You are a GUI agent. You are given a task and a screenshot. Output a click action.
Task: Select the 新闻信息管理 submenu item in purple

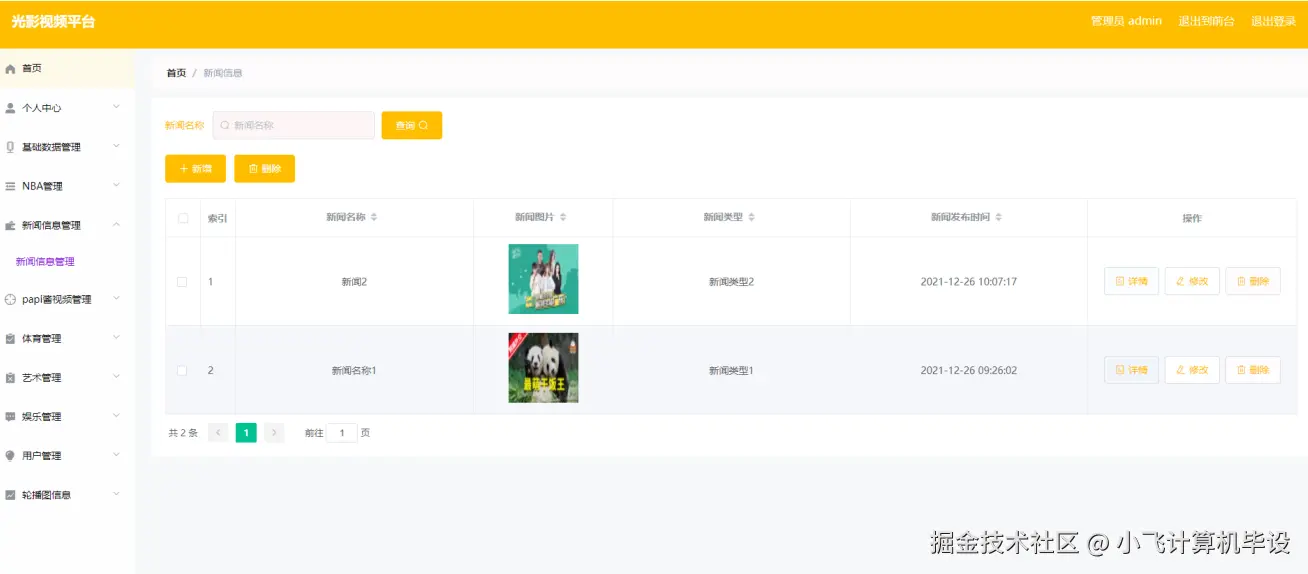point(45,262)
